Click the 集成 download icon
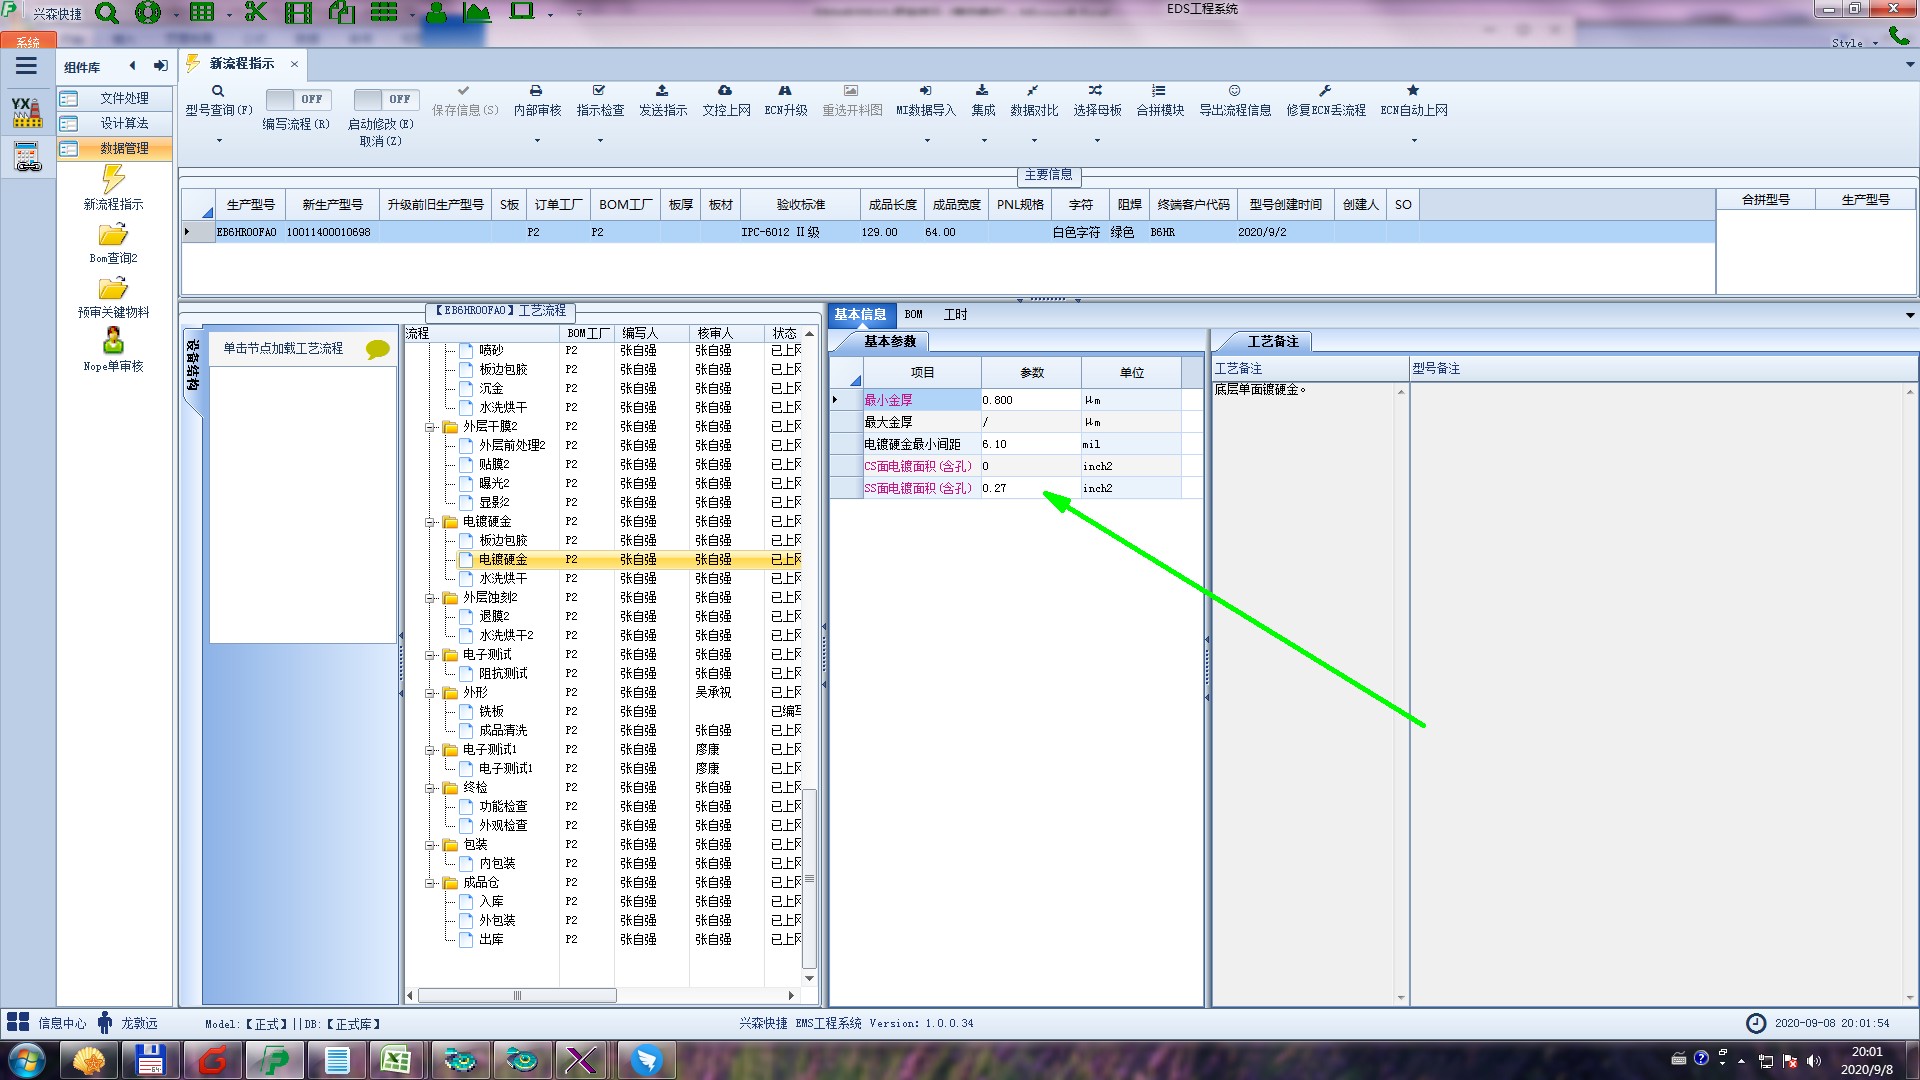This screenshot has width=1920, height=1080. (x=982, y=91)
